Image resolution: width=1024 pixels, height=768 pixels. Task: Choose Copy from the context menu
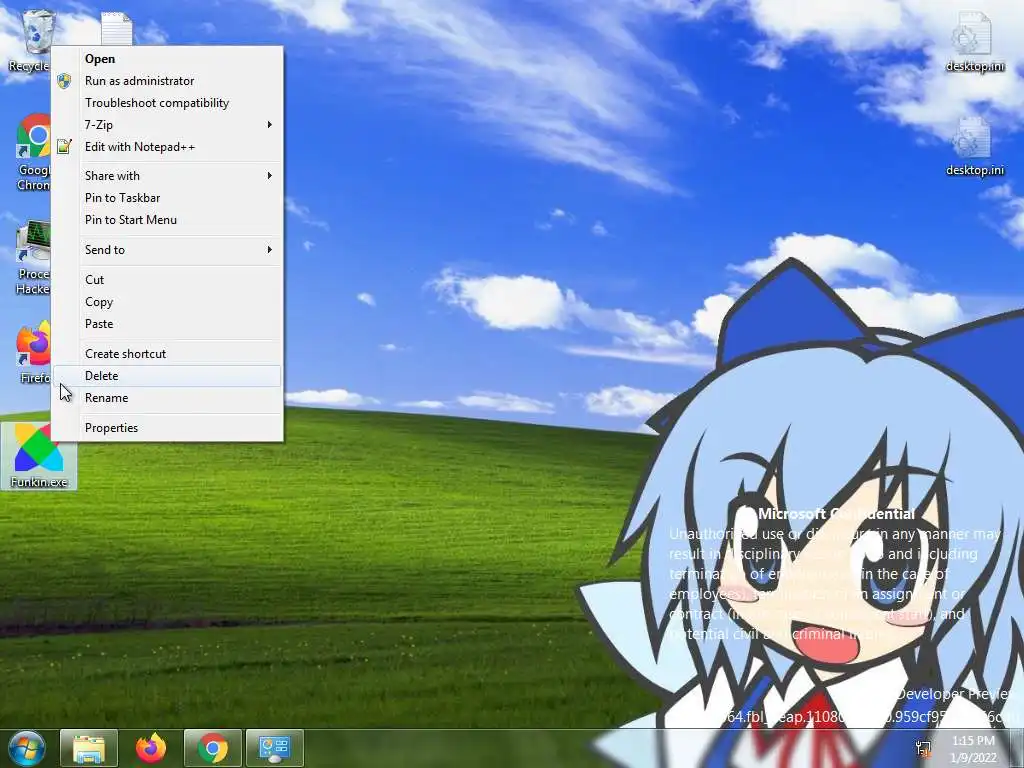[x=167, y=302]
